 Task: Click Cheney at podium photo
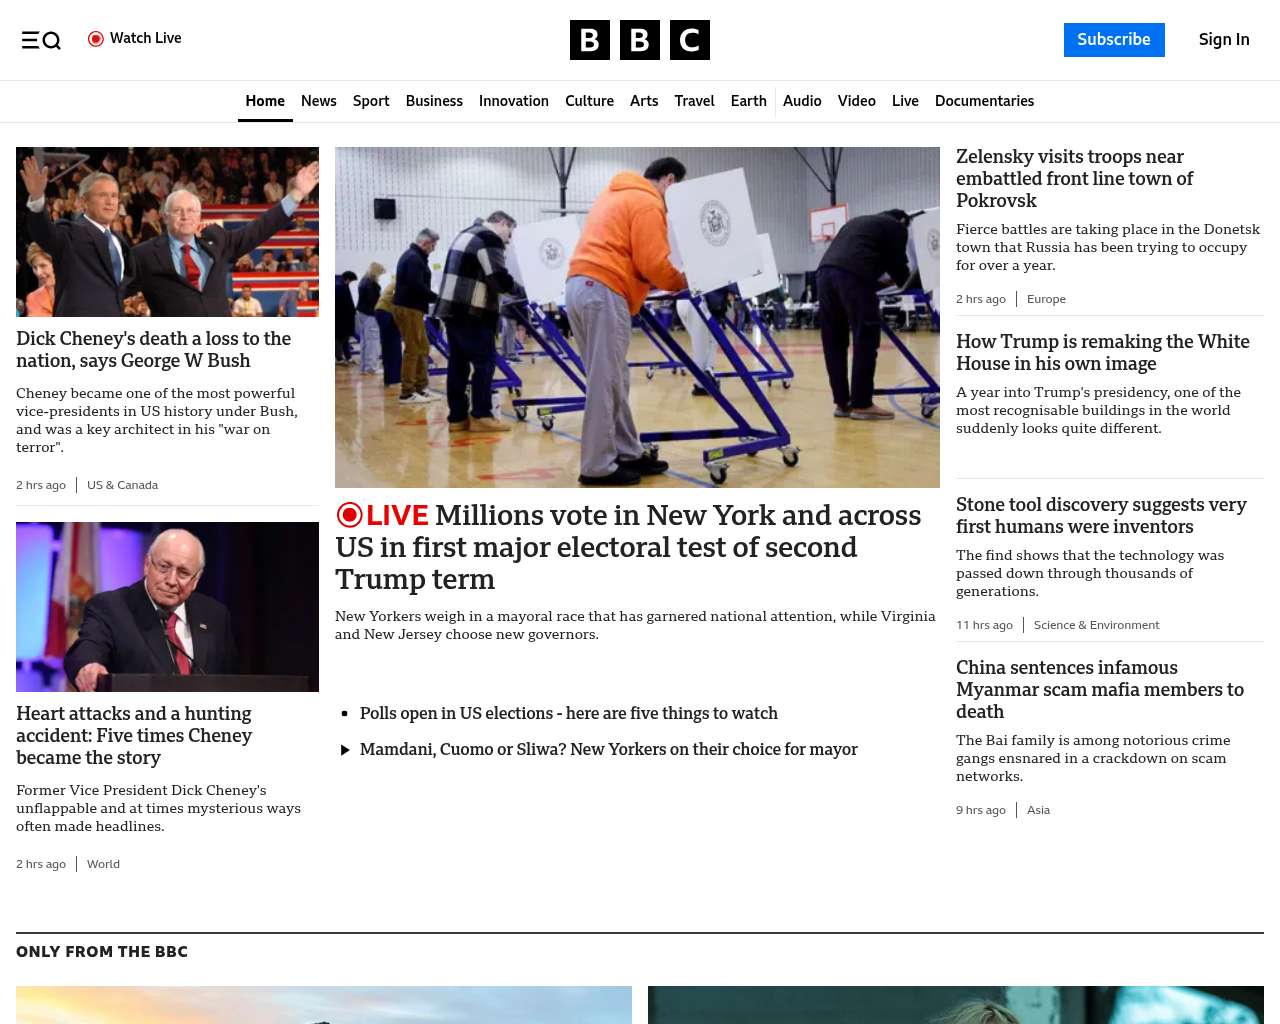tap(167, 607)
